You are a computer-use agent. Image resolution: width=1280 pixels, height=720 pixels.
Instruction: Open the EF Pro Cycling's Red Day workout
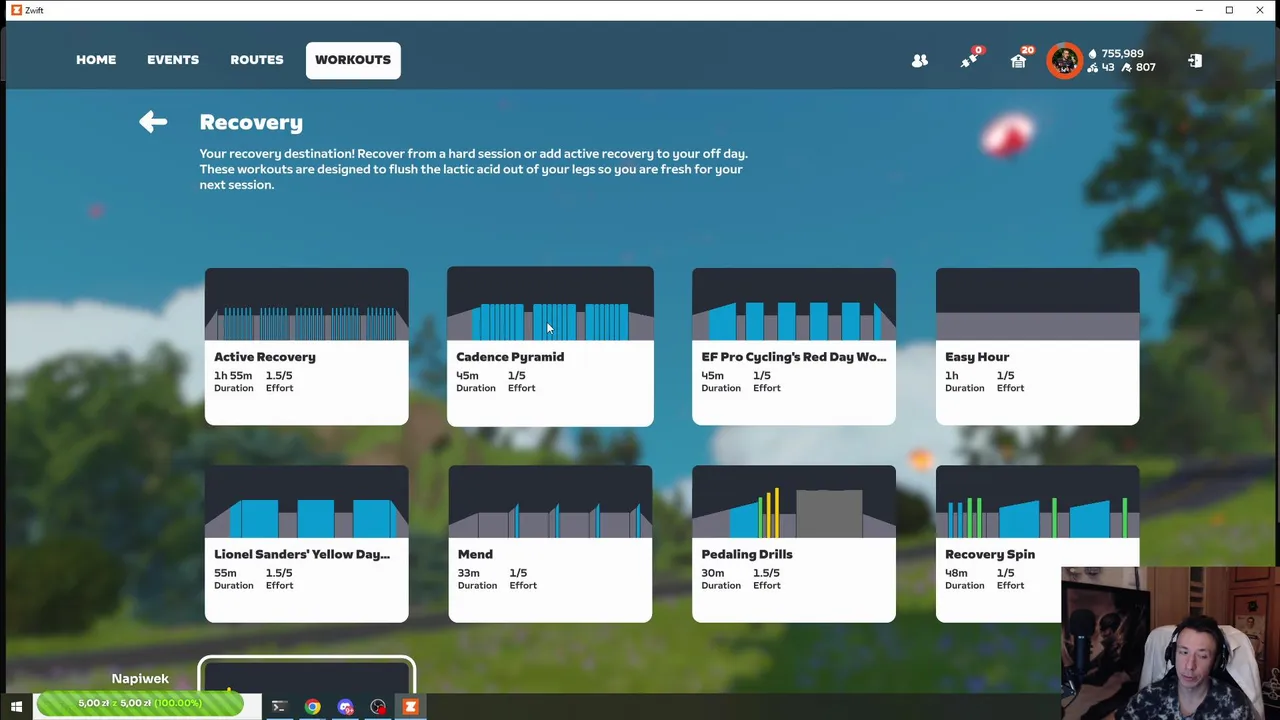(794, 346)
